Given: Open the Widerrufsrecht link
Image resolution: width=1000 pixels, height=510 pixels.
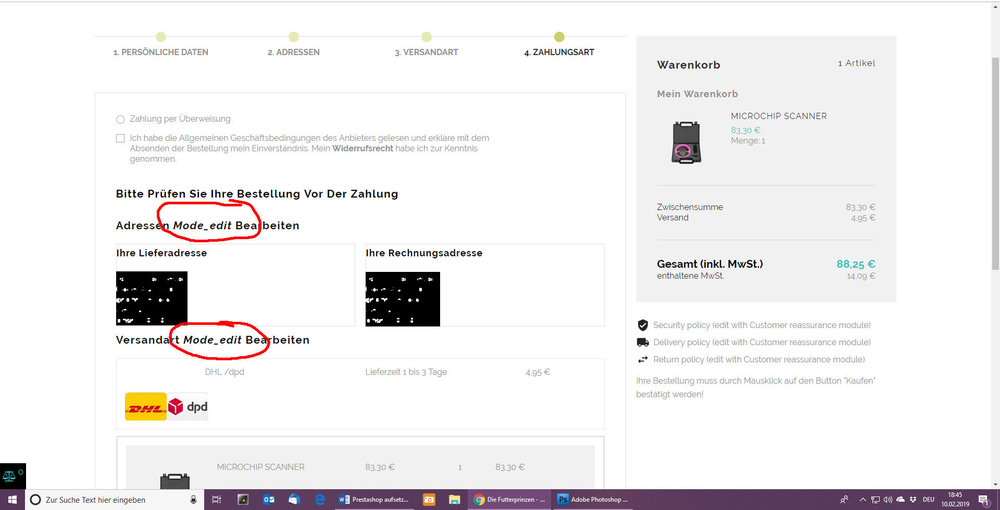Looking at the screenshot, I should pos(363,149).
